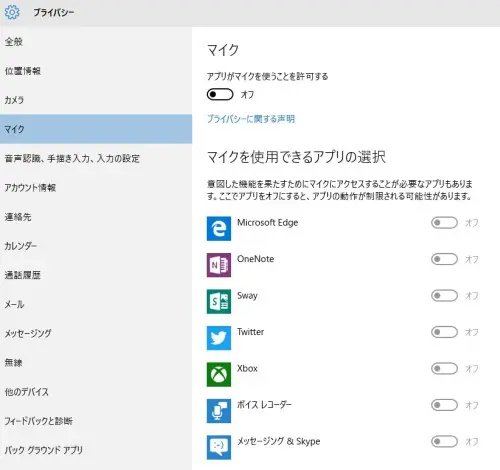
Task: Toggle microphone access for OneNote
Action: (444, 259)
